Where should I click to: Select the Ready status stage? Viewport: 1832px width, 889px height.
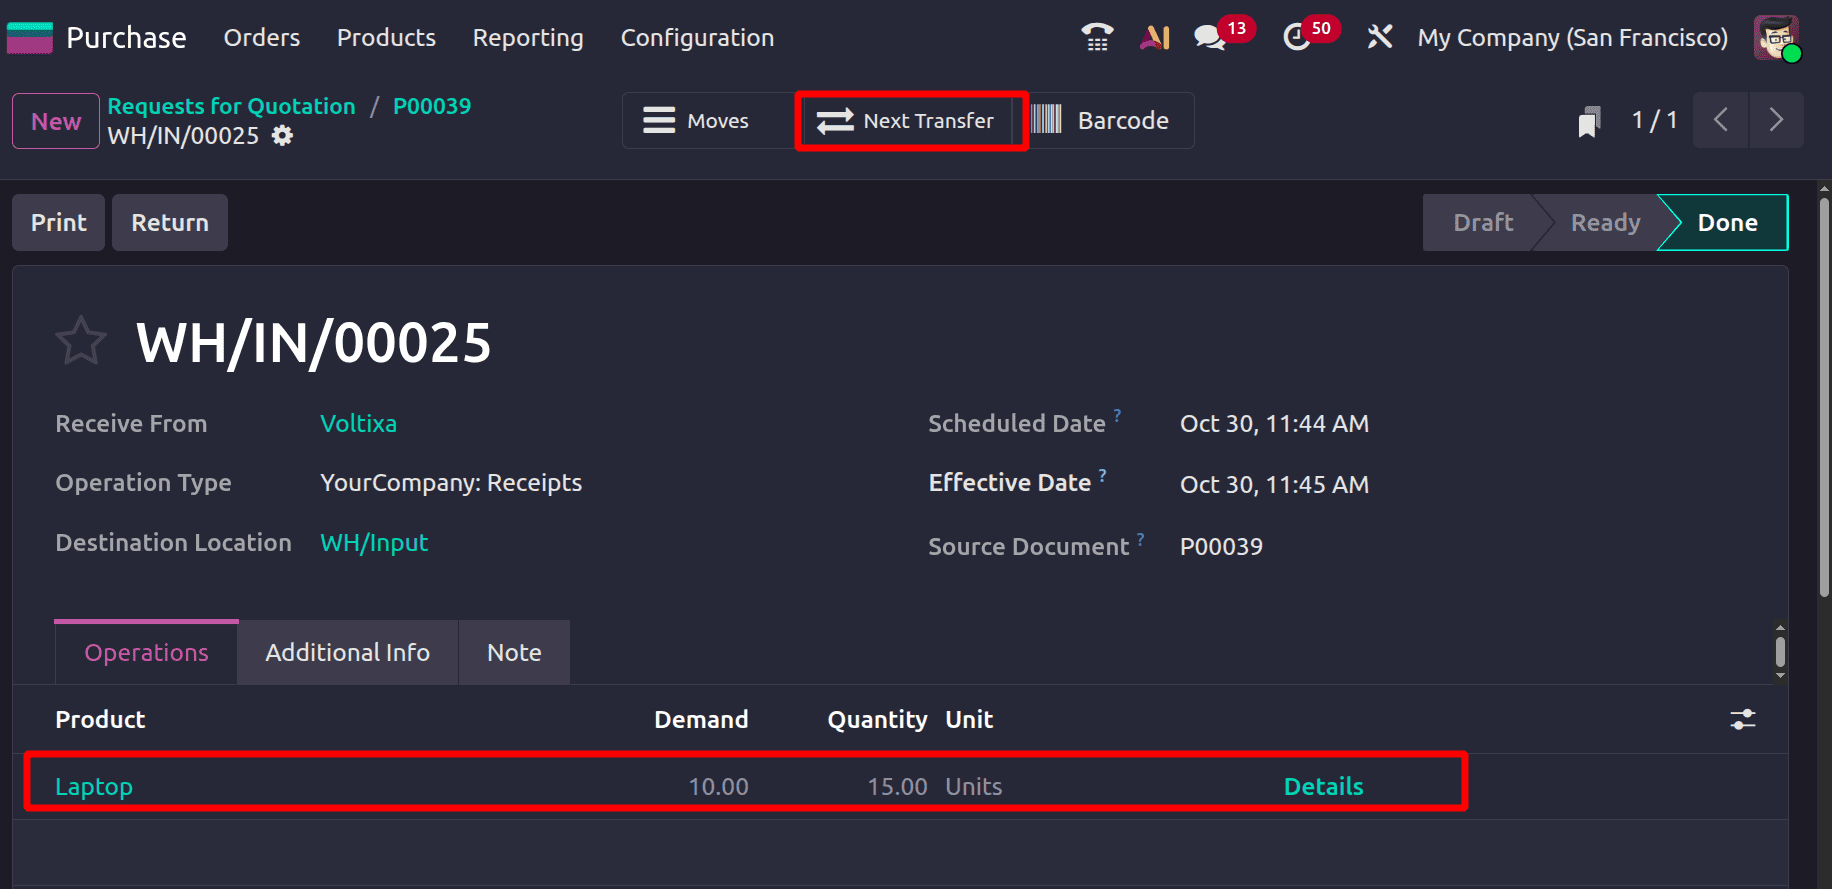point(1605,222)
